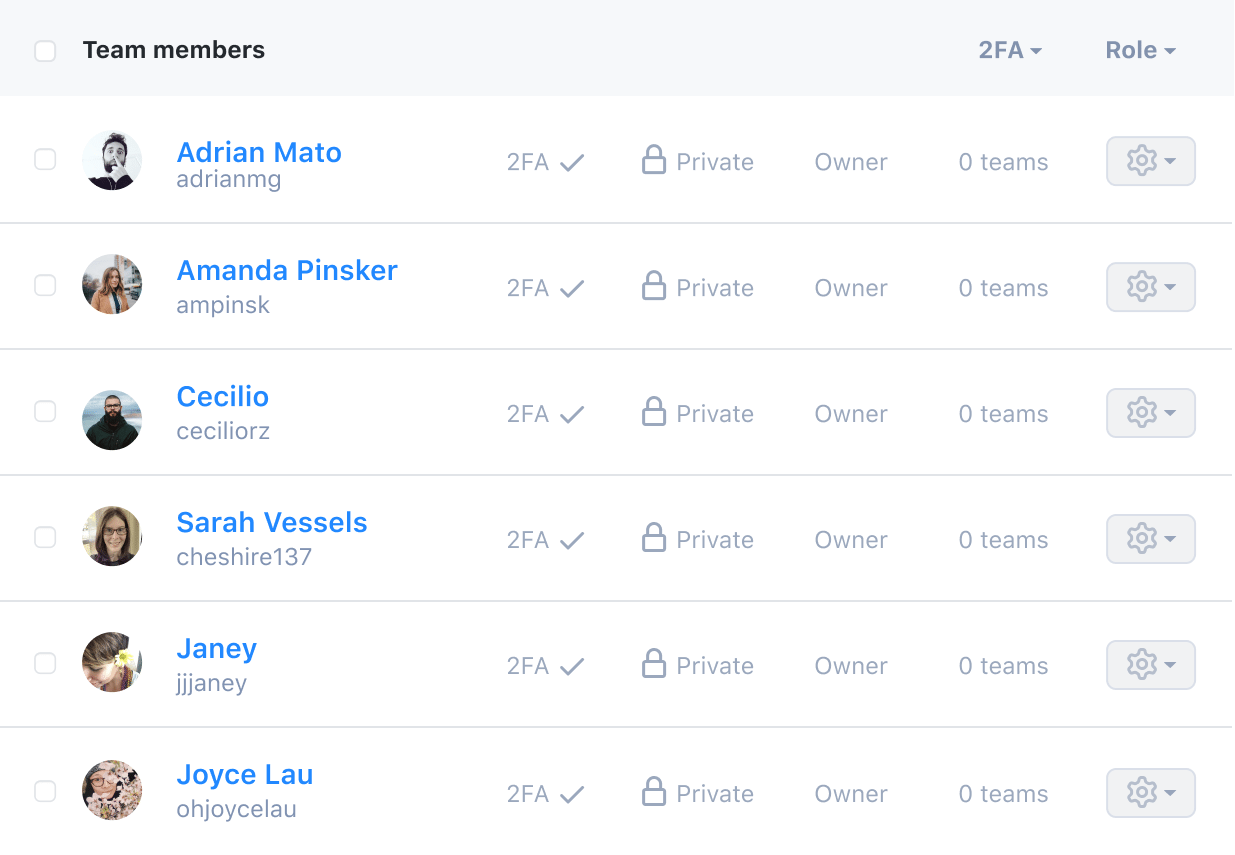Tick the checkbox for Janey
Screen dimensions: 1235x855
(45, 663)
